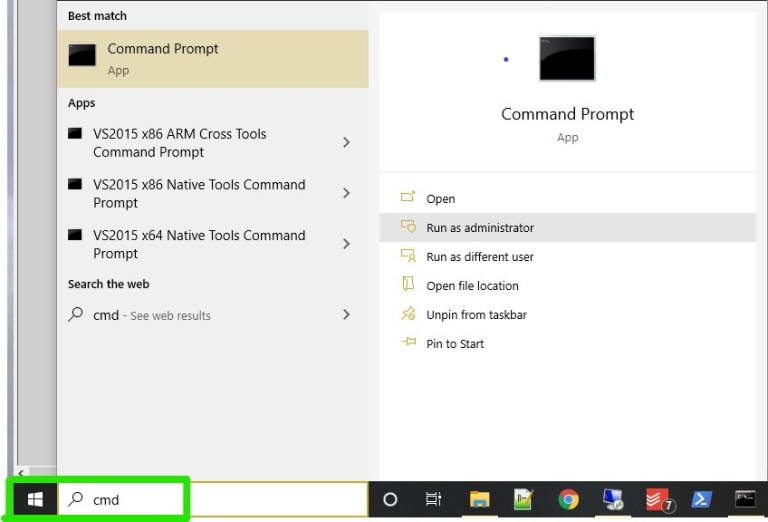Open the Todoist taskbar icon with badge 7
The height and width of the screenshot is (522, 768).
659,499
